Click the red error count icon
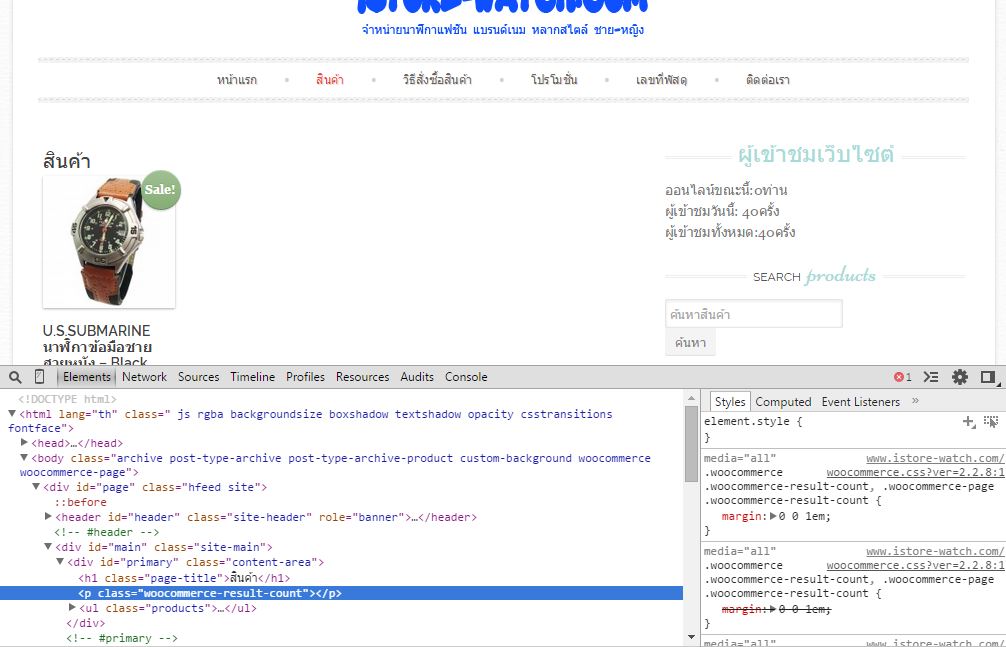 [902, 377]
